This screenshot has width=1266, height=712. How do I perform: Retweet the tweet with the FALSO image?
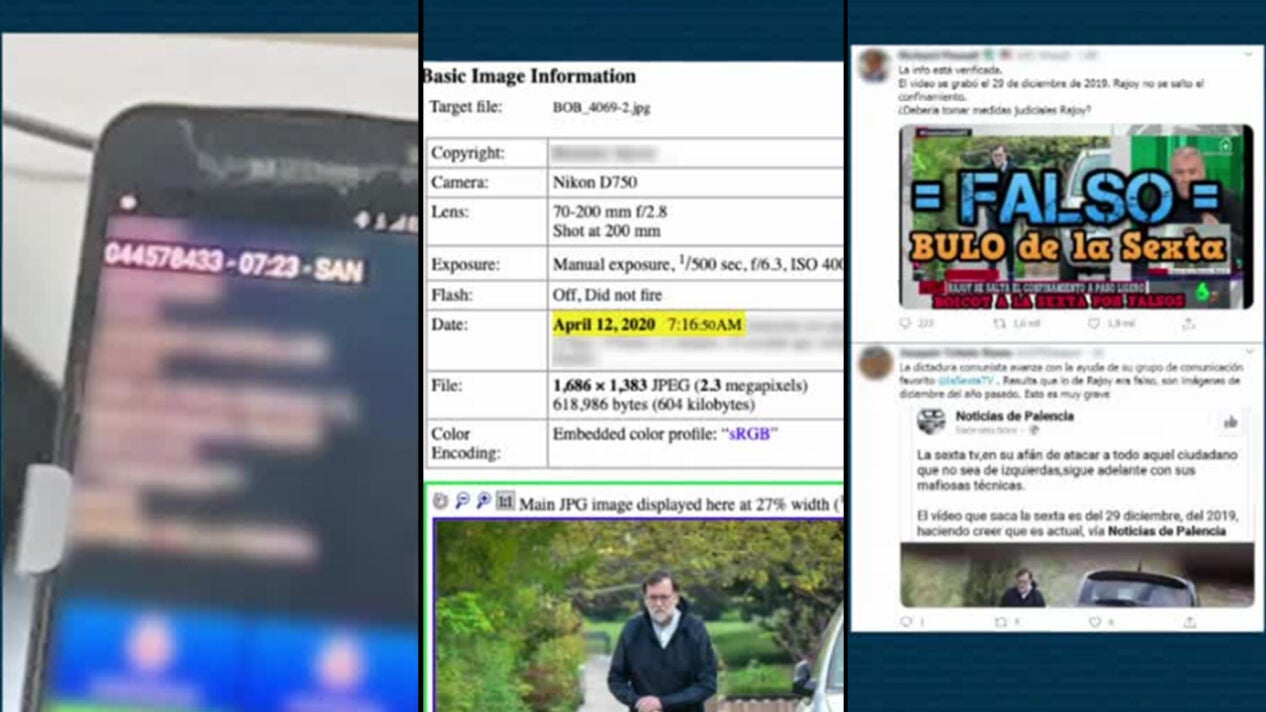[999, 324]
